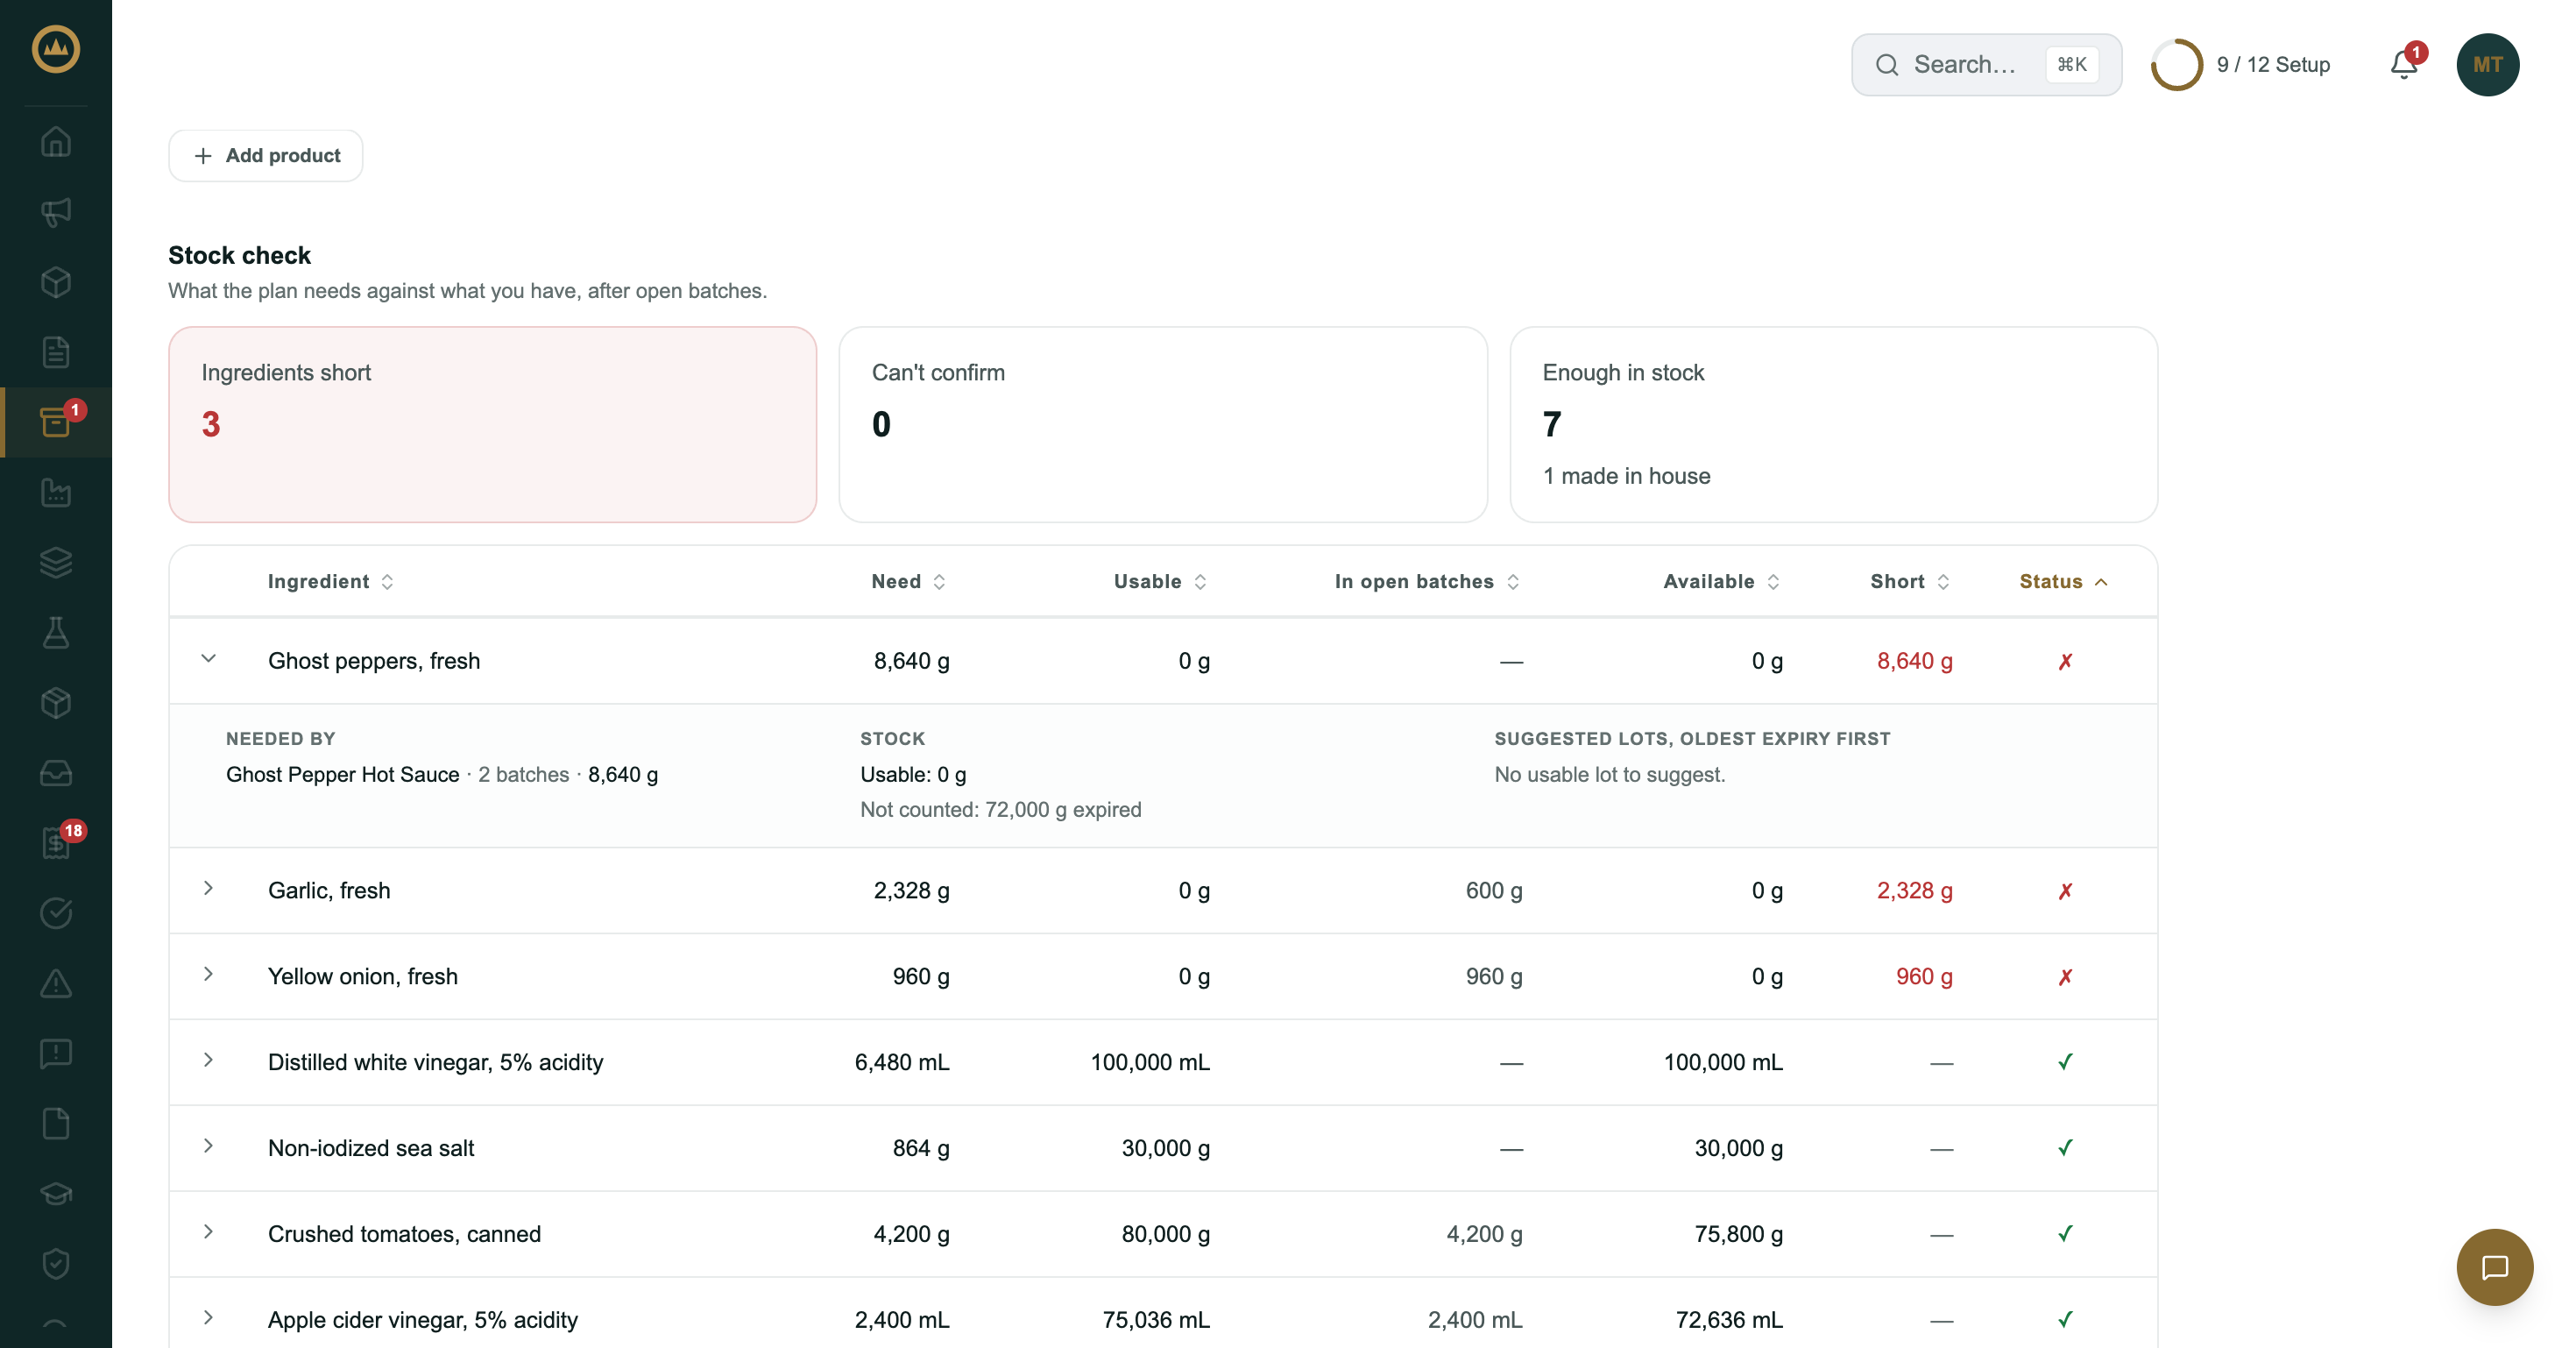This screenshot has width=2576, height=1348.
Task: Open the 9 / 12 Setup progress
Action: point(2241,65)
